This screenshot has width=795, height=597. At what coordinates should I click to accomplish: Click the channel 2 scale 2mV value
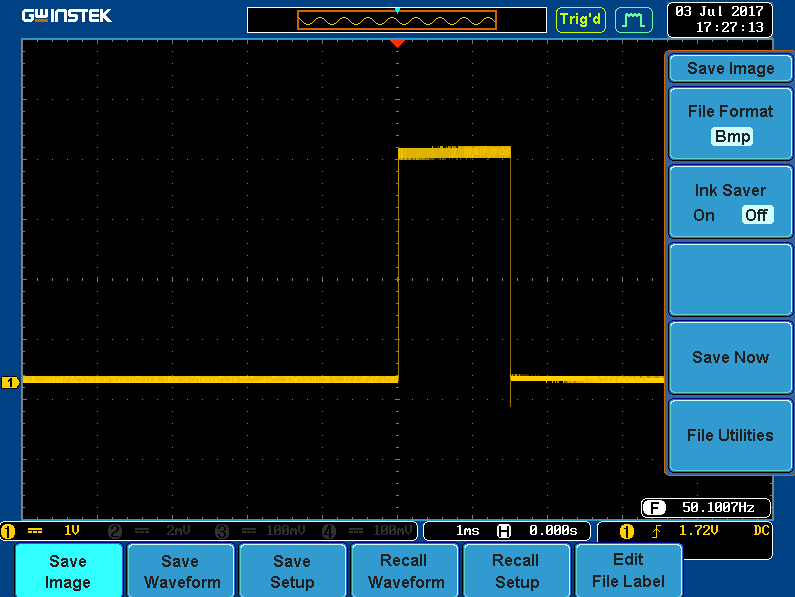(178, 531)
